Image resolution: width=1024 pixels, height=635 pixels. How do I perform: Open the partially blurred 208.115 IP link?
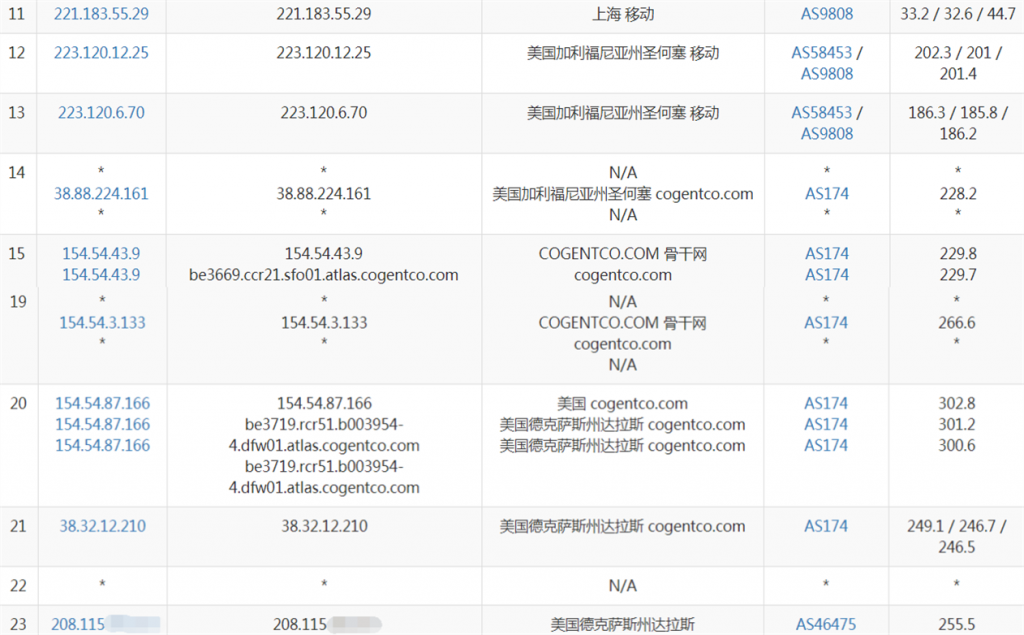[x=105, y=625]
